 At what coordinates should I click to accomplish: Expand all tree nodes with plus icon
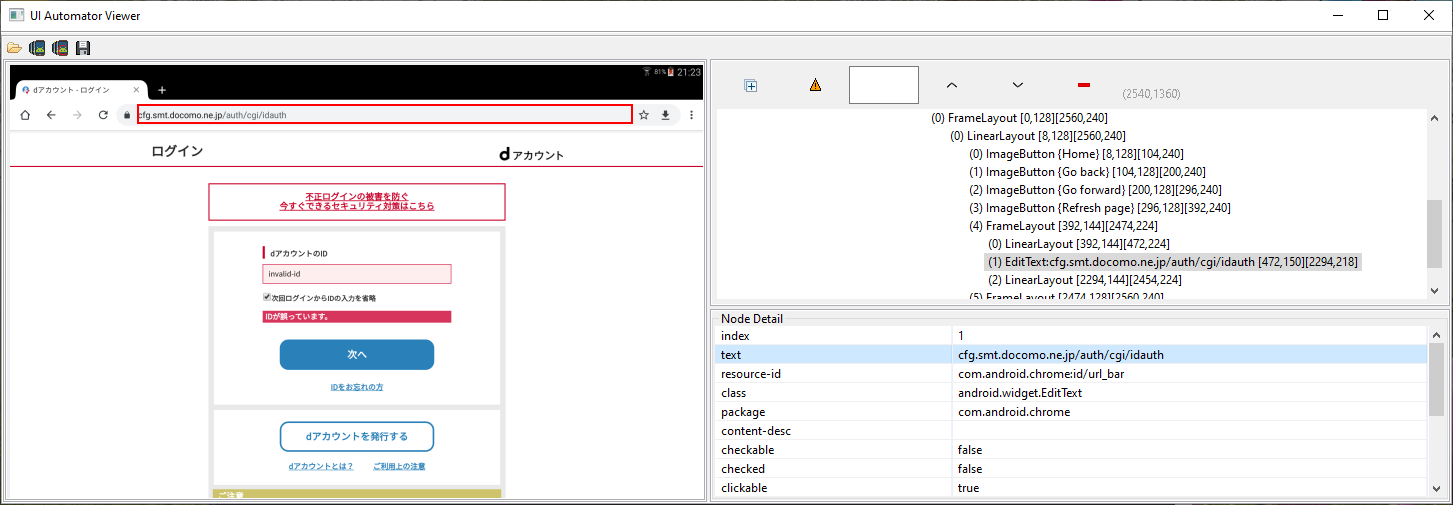tap(751, 85)
